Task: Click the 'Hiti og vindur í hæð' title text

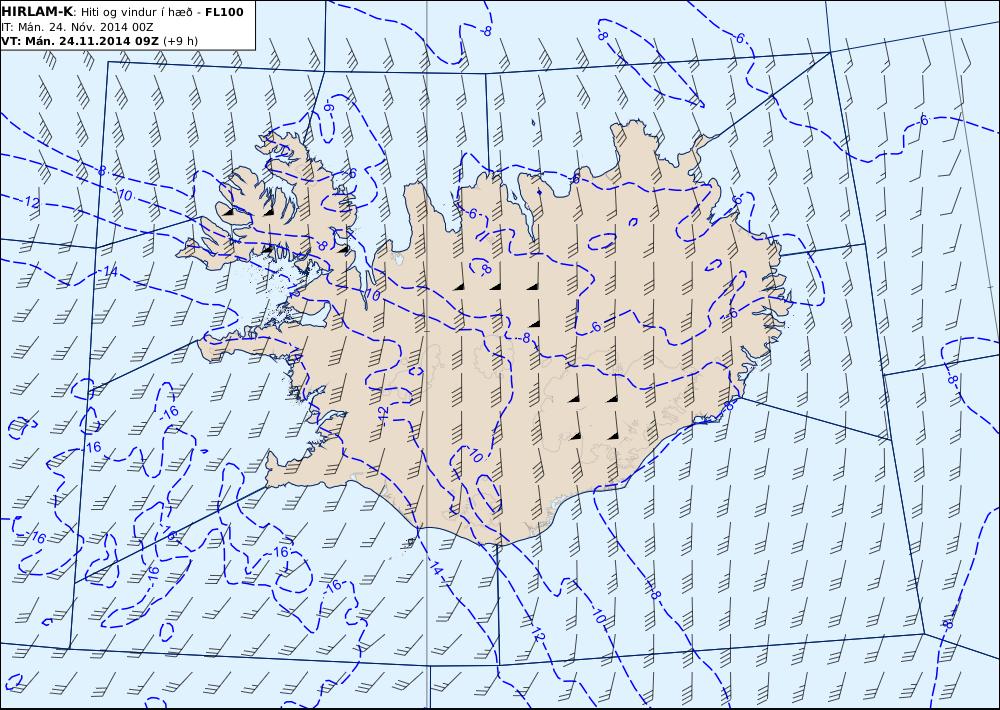Action: pyautogui.click(x=136, y=13)
